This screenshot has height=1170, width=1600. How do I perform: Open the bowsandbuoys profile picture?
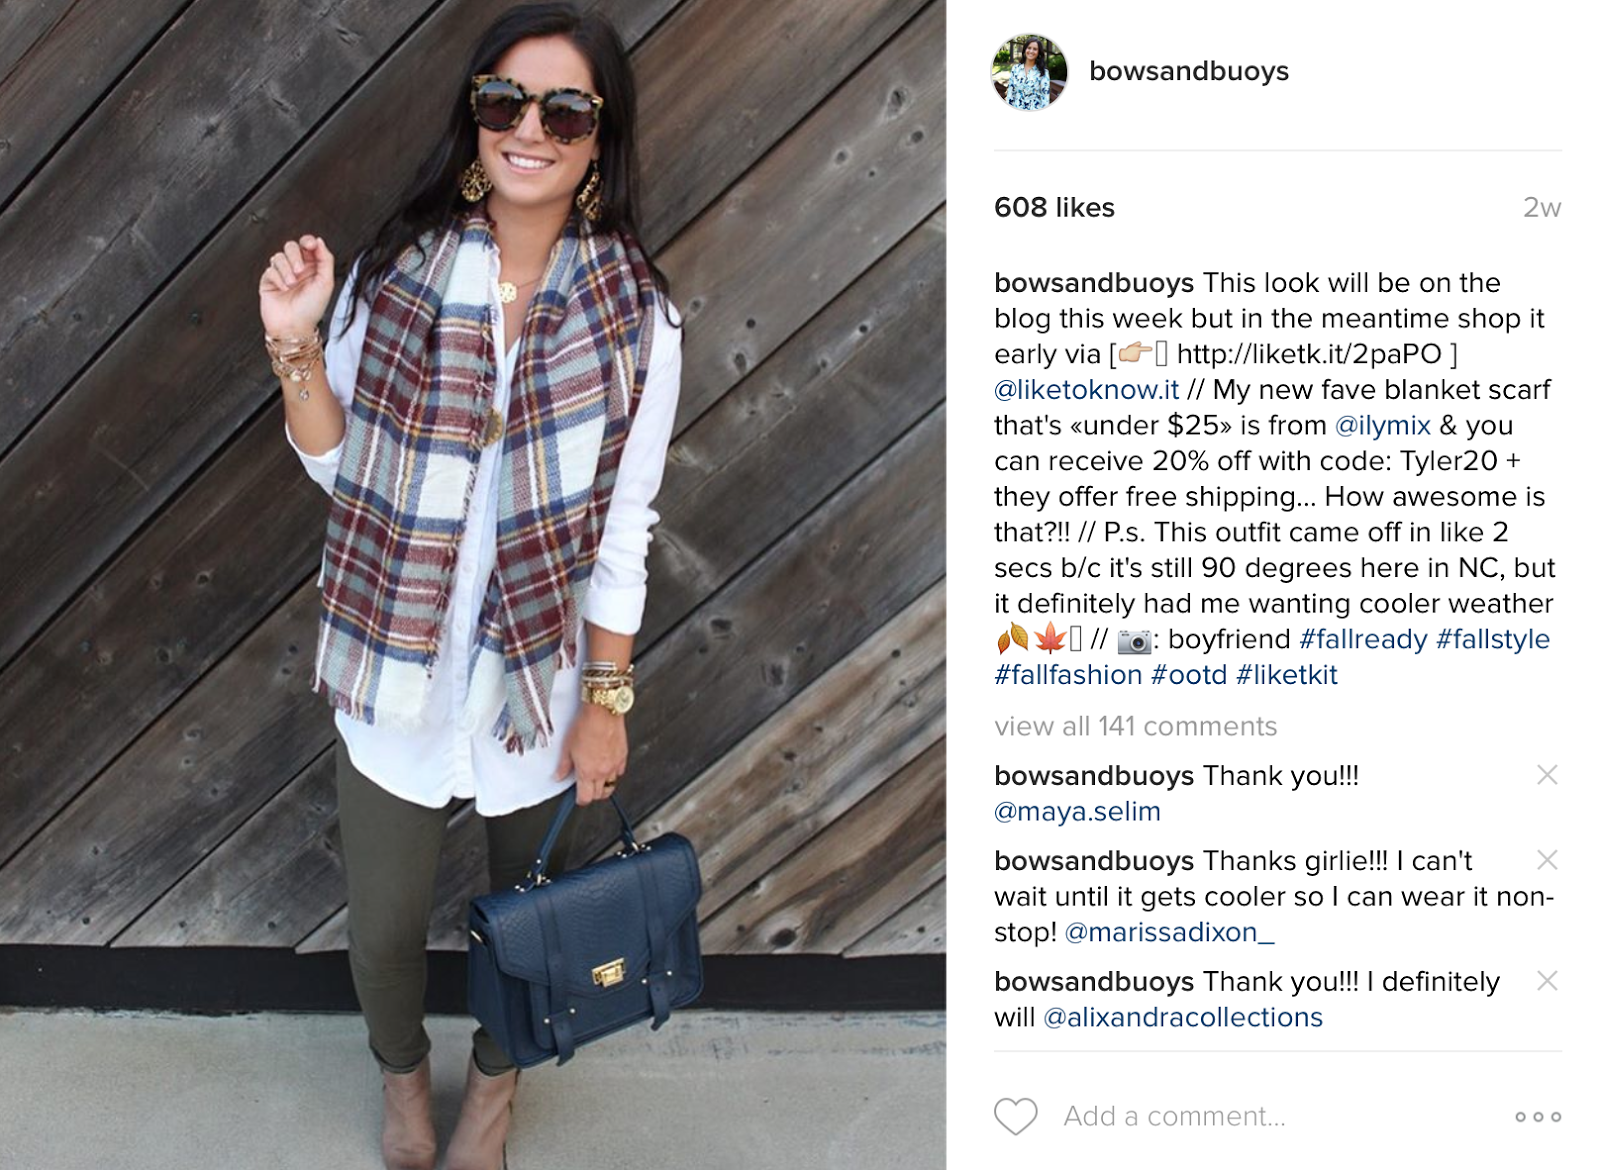tap(1029, 72)
